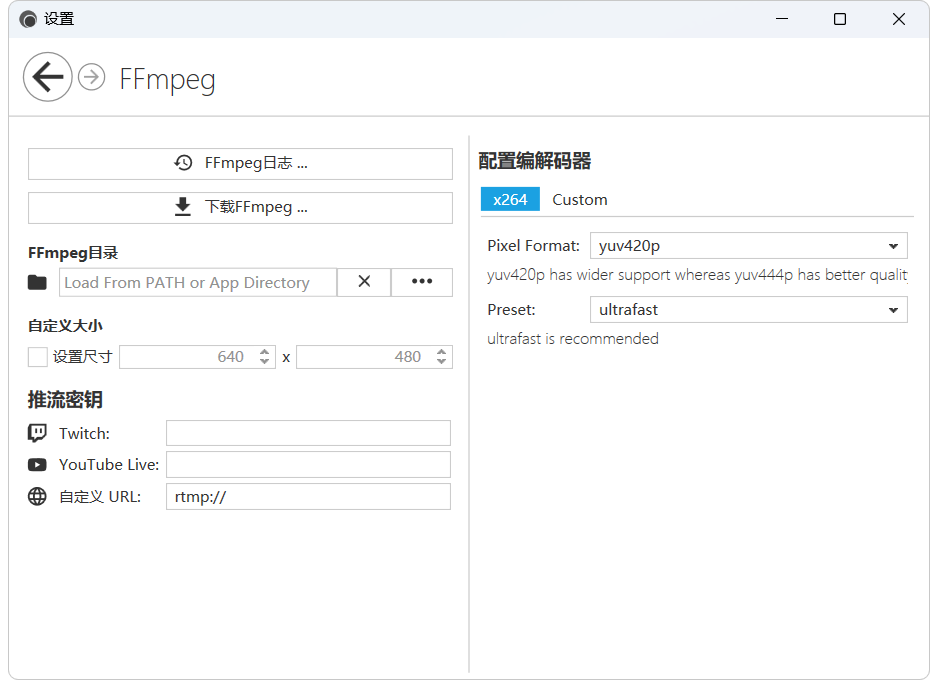Click the 下载FFmpeg download button
The image size is (937, 687).
pos(240,208)
